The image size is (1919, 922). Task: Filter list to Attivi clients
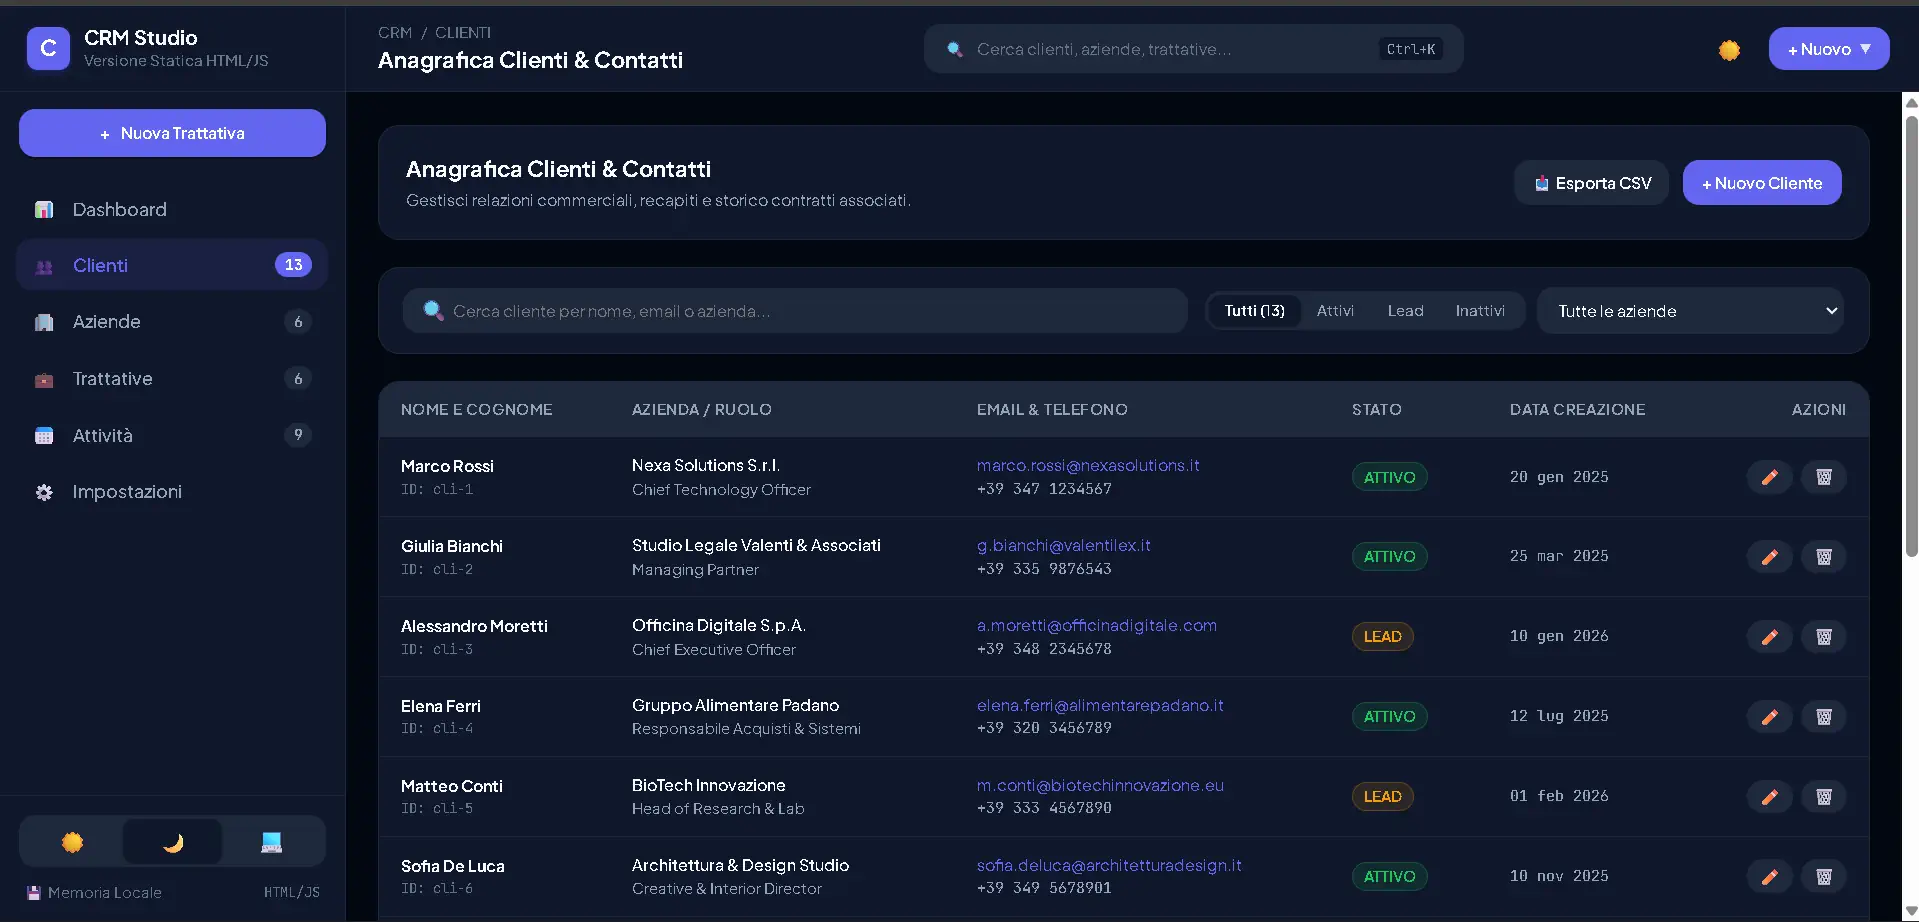[x=1335, y=311]
